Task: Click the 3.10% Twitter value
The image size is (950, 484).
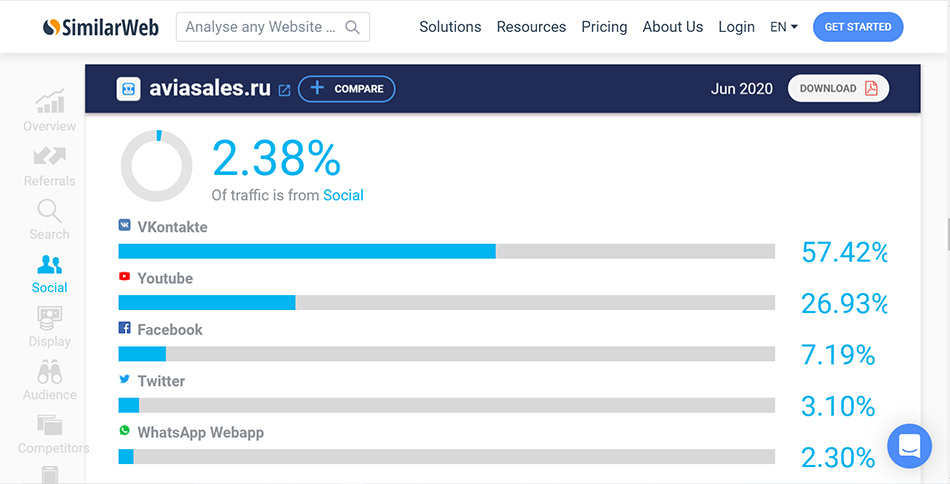Action: 839,406
